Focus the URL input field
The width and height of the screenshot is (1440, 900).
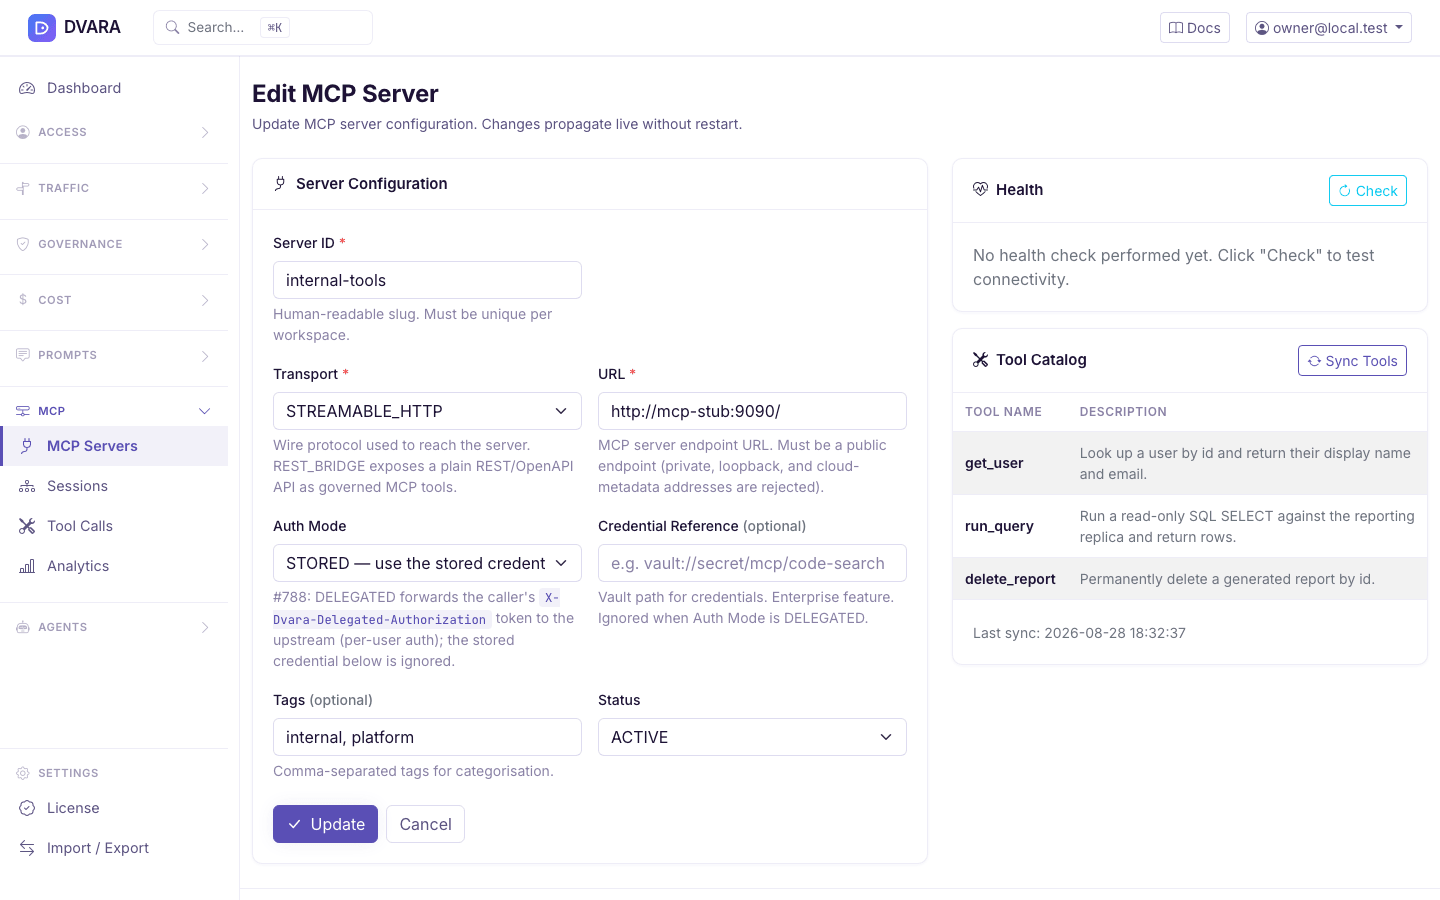(x=752, y=411)
